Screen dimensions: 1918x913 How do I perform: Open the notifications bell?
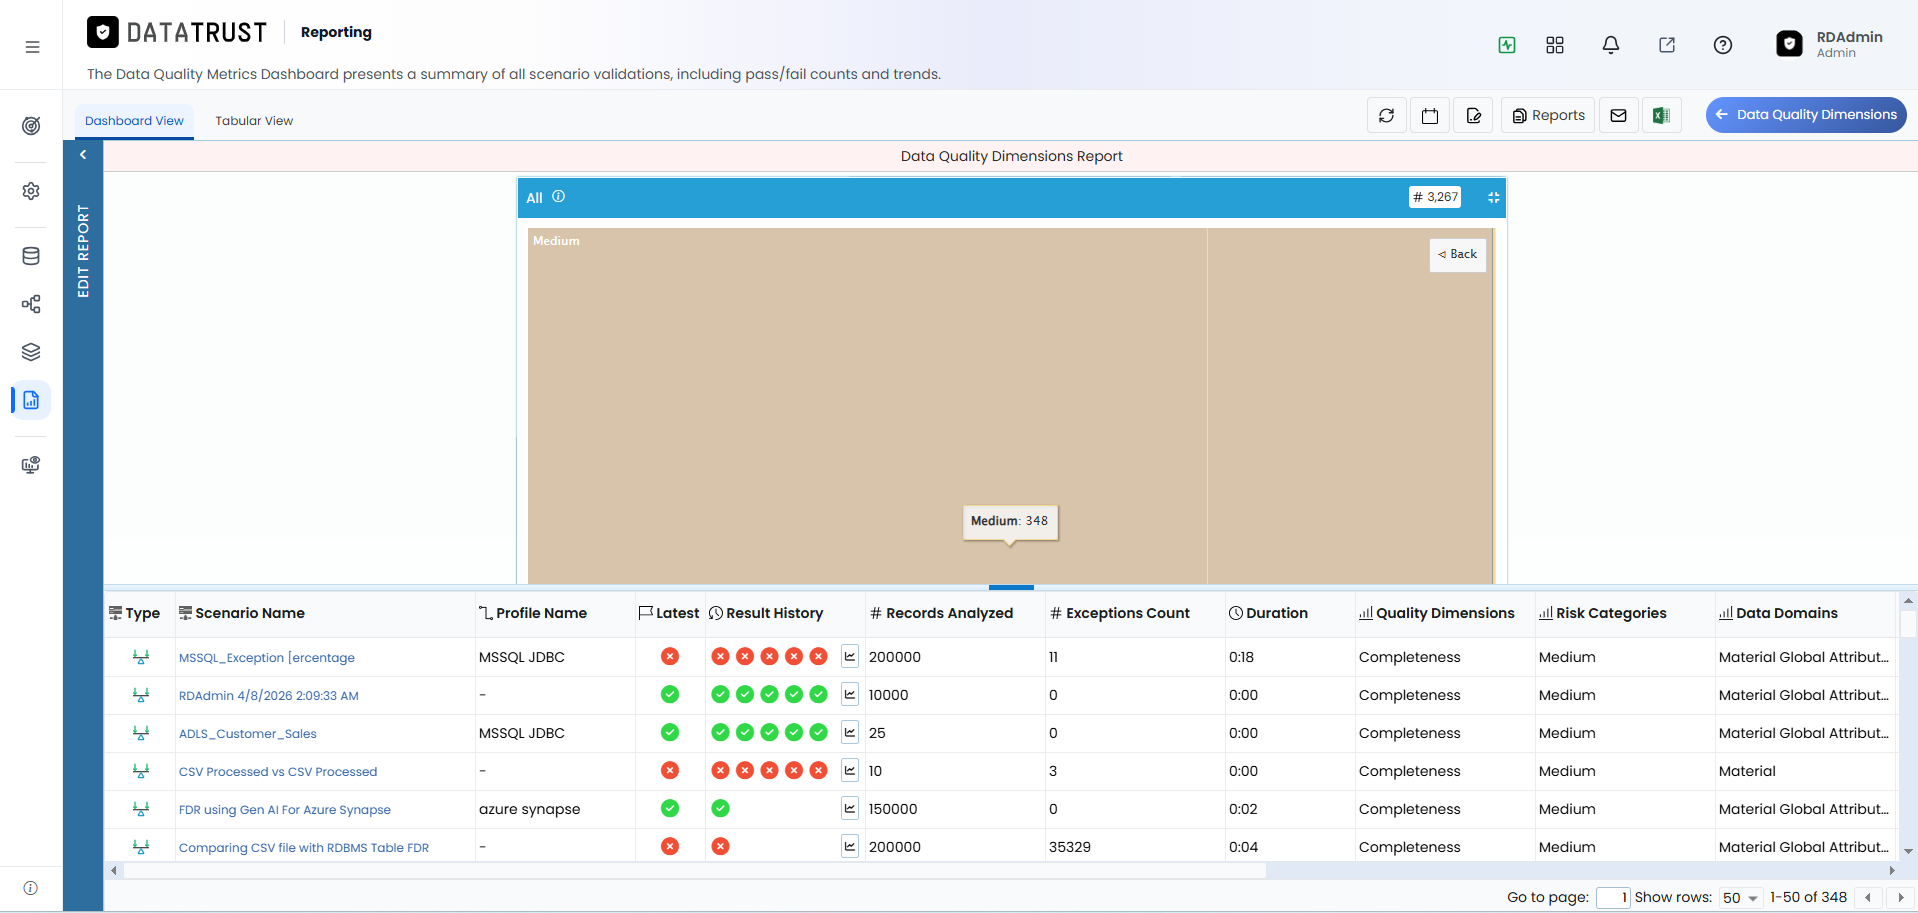click(x=1611, y=45)
